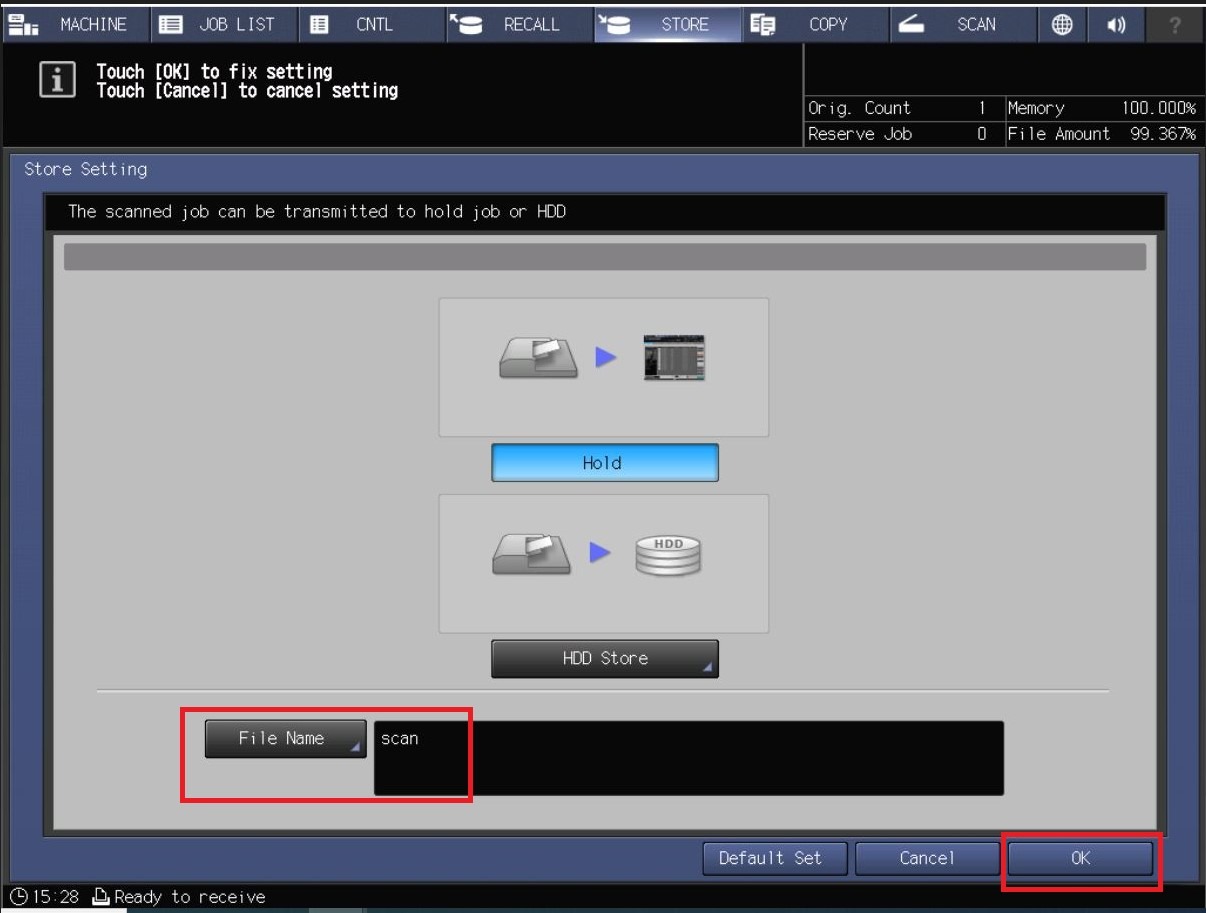1206x913 pixels.
Task: Open the SCAN tab
Action: [961, 25]
